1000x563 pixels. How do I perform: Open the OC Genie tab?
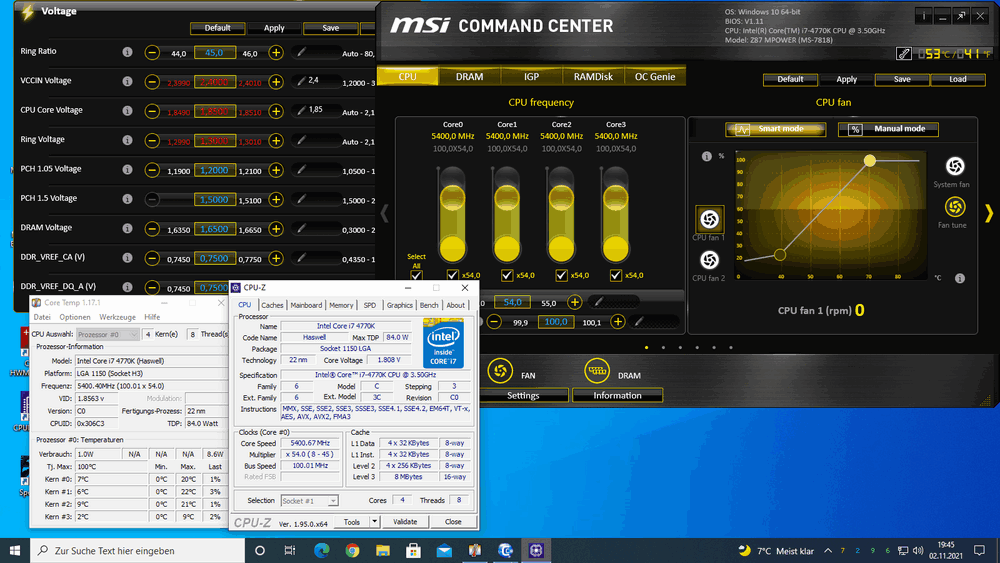point(655,77)
